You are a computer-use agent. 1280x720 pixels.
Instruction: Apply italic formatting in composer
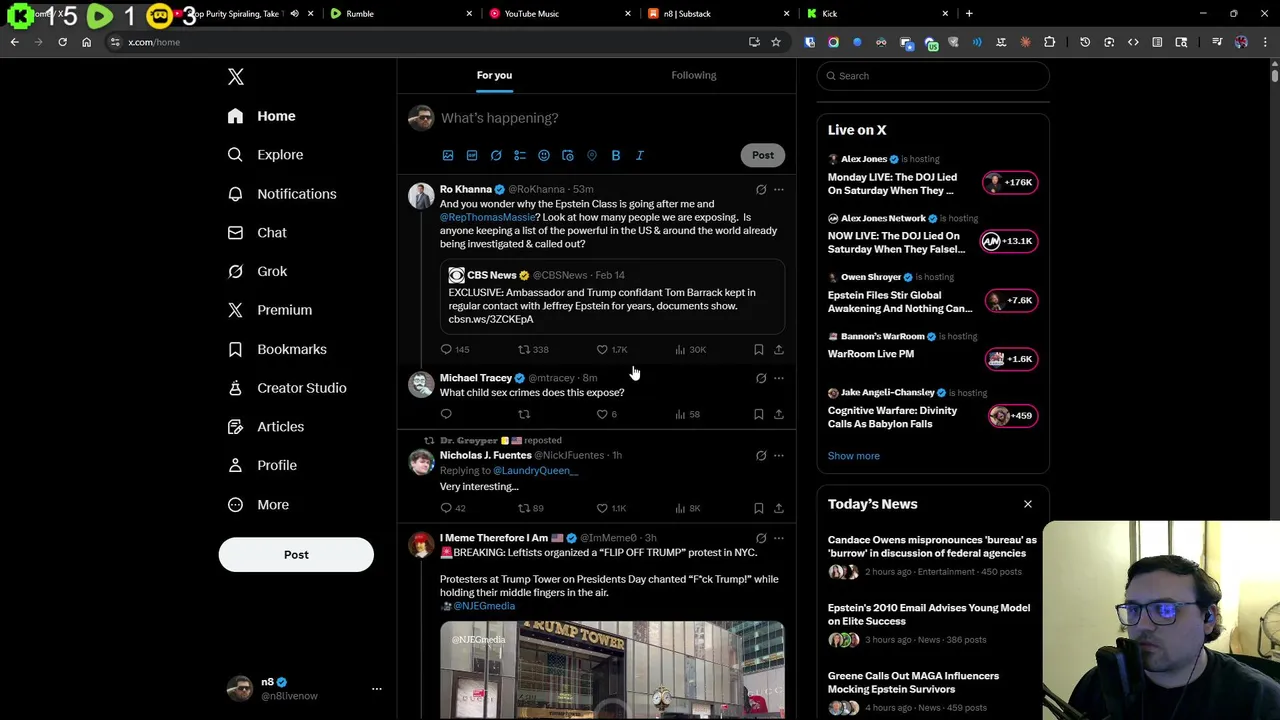(640, 155)
